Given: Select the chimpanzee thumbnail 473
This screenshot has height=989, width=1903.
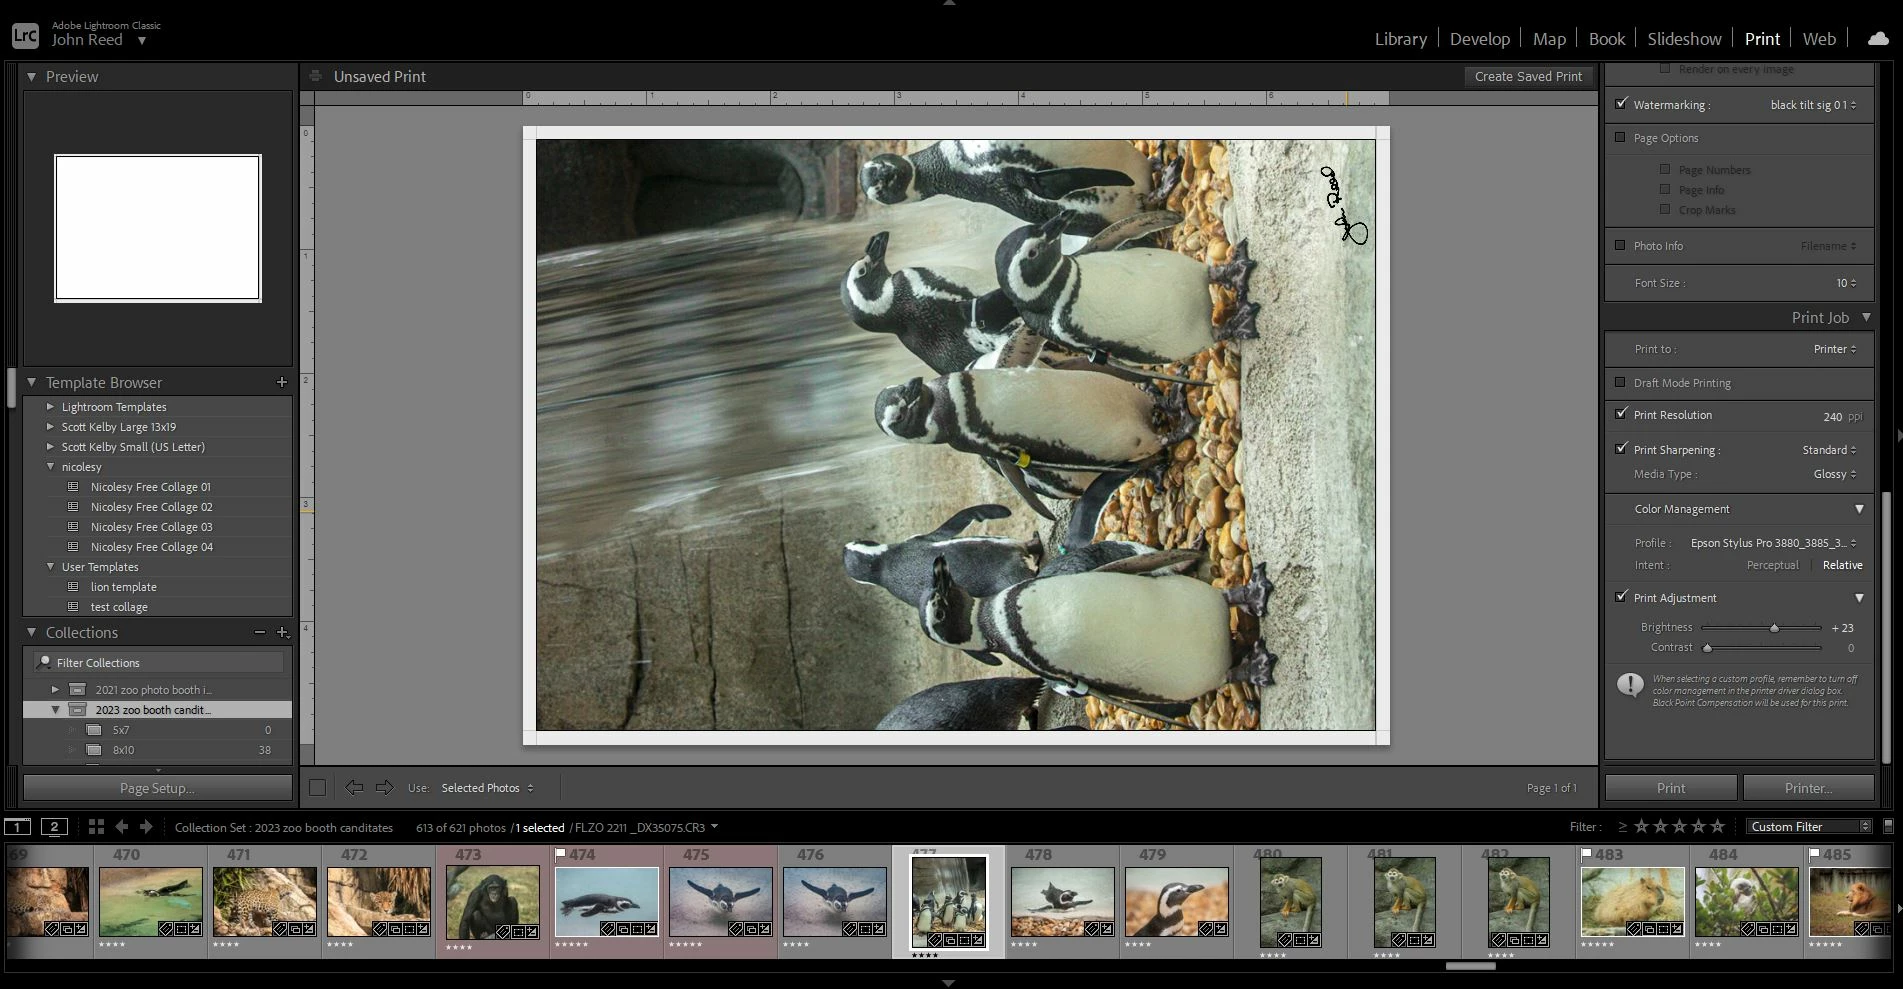Looking at the screenshot, I should point(492,902).
